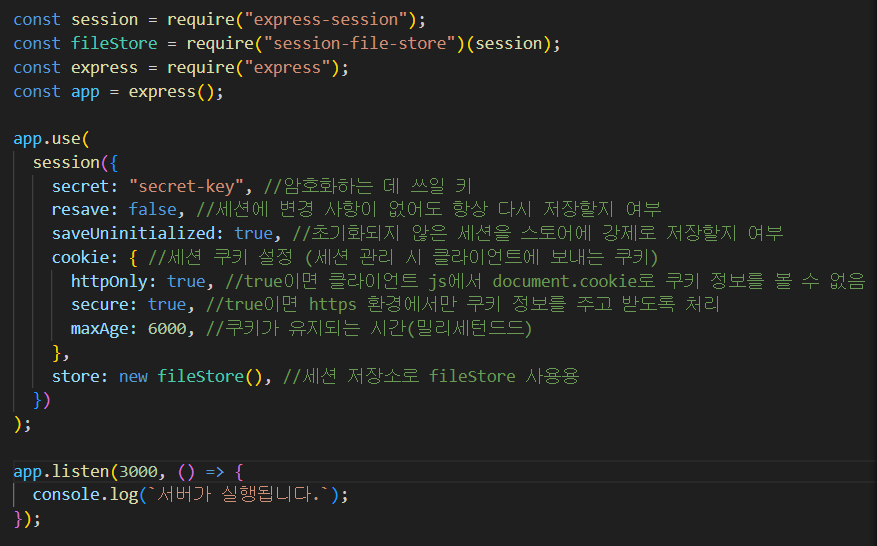Click the (session) argument after session-file-store require
Screen dimensions: 877x546
[509, 44]
